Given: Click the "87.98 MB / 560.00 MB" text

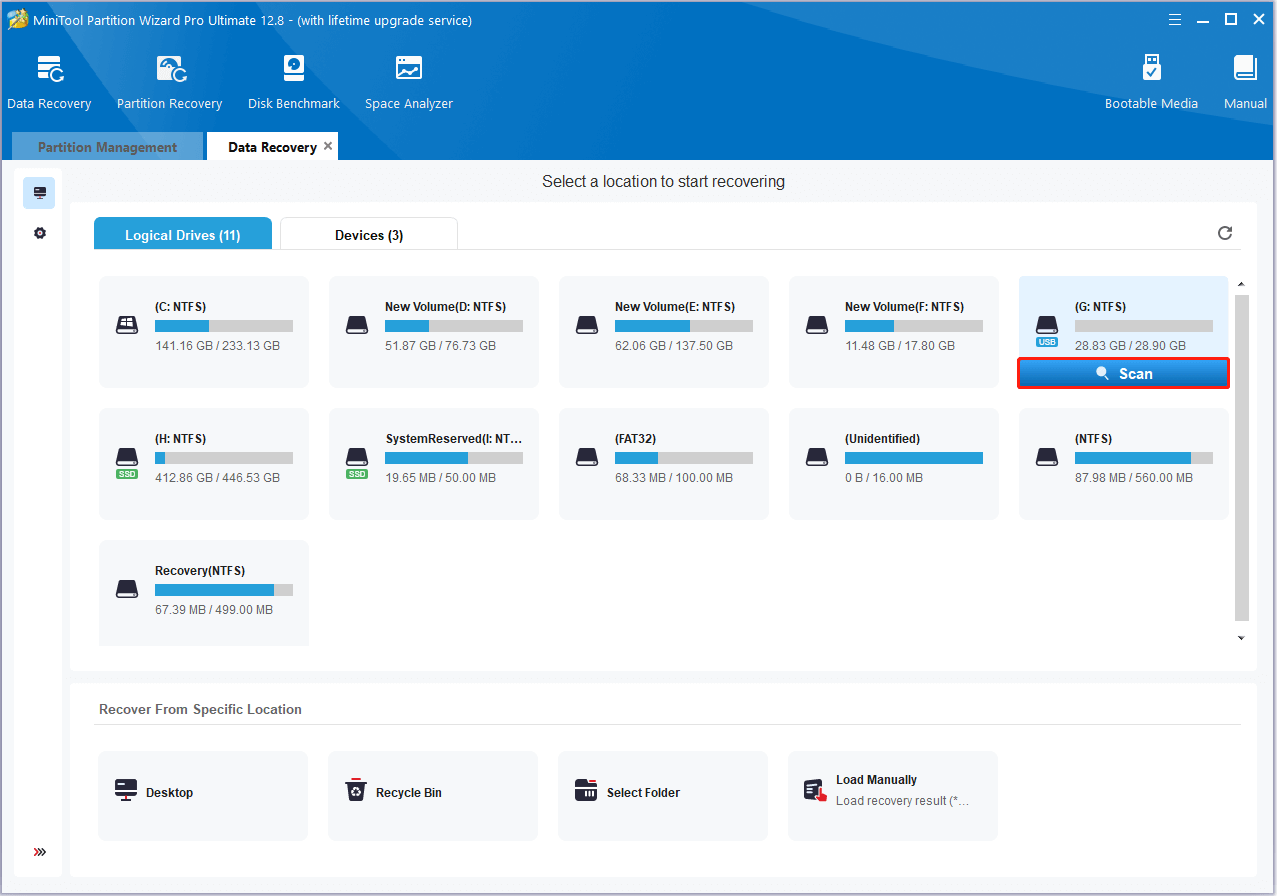Looking at the screenshot, I should (x=1134, y=478).
